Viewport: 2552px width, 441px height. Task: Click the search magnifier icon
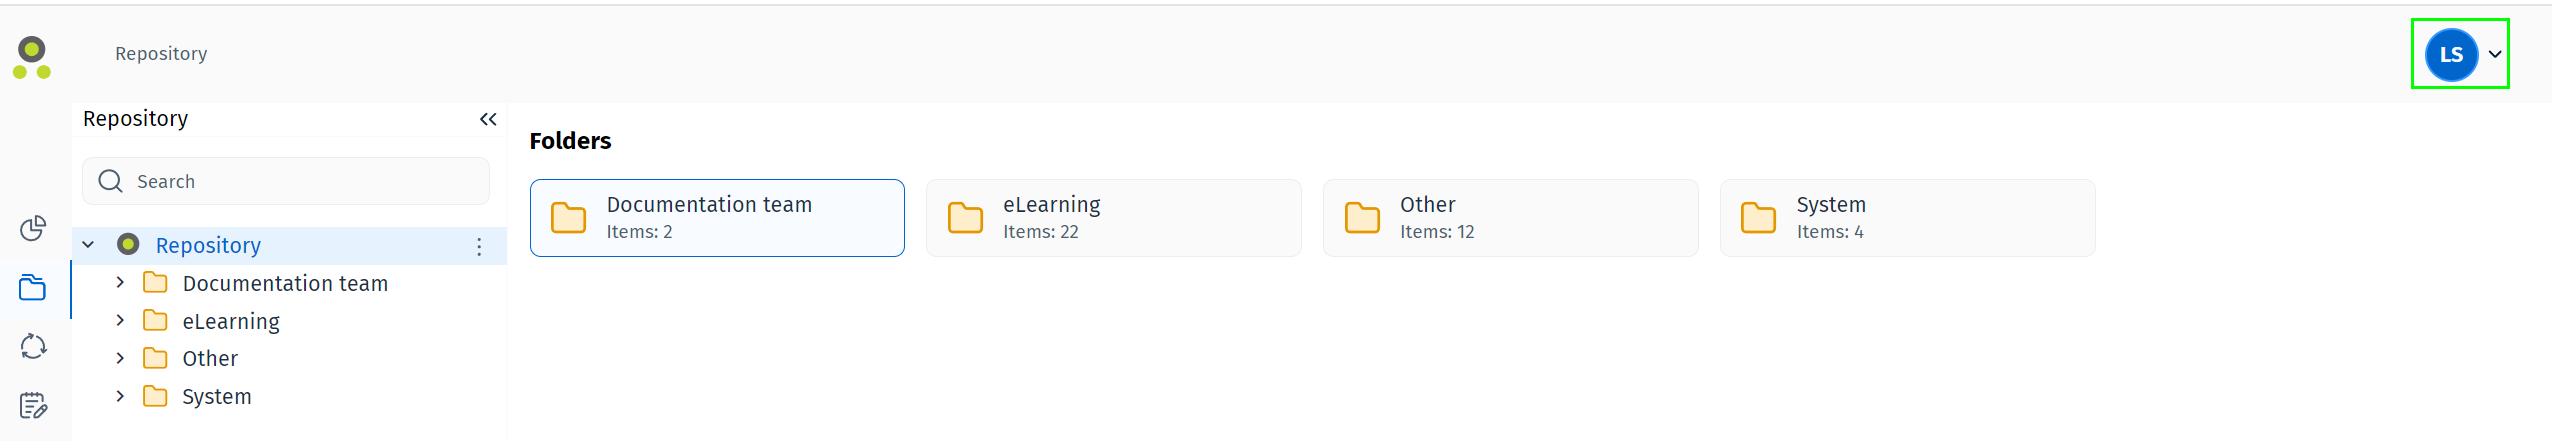(110, 181)
